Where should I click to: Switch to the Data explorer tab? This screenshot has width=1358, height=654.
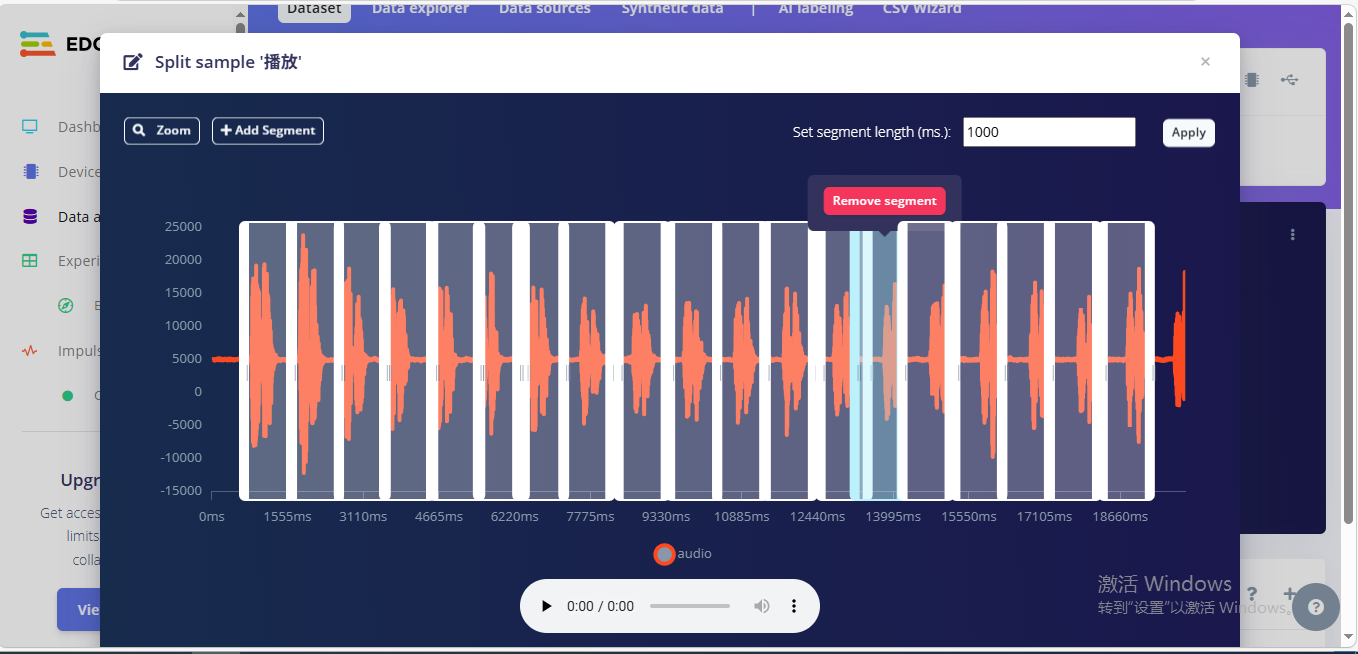420,9
